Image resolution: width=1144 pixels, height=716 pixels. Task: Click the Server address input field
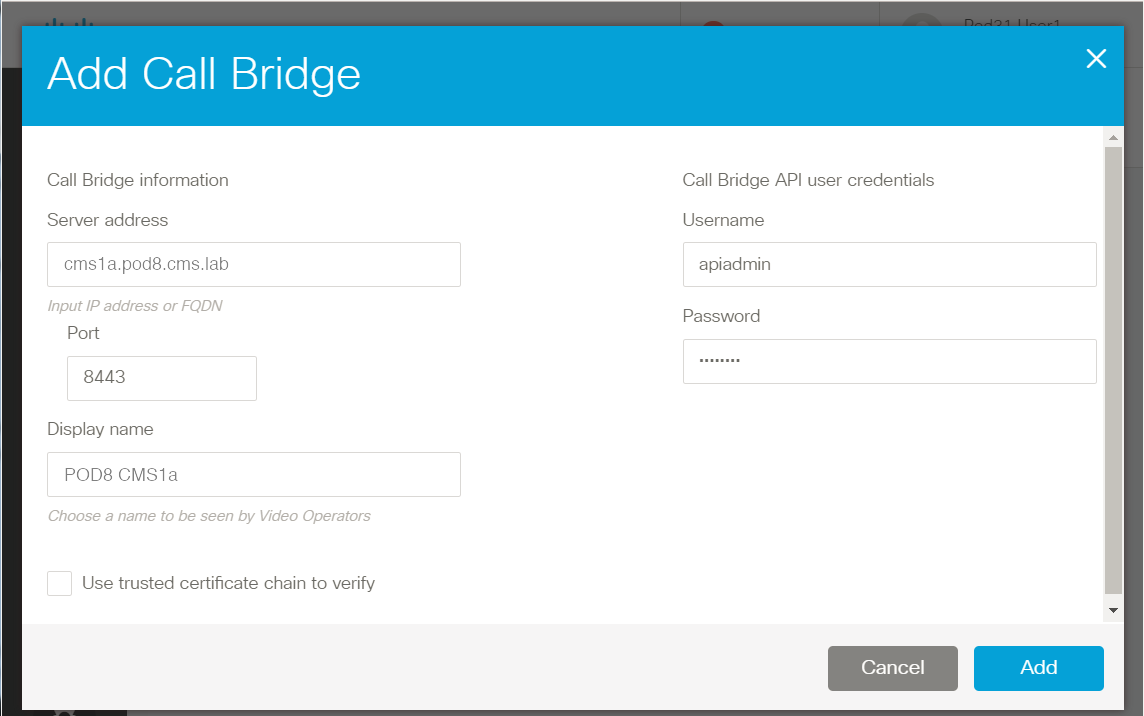[254, 264]
